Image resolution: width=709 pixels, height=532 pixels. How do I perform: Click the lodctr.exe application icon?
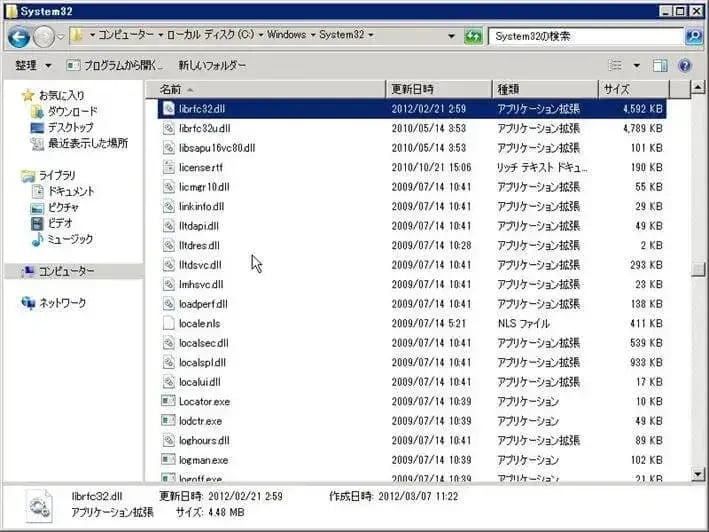[x=169, y=421]
